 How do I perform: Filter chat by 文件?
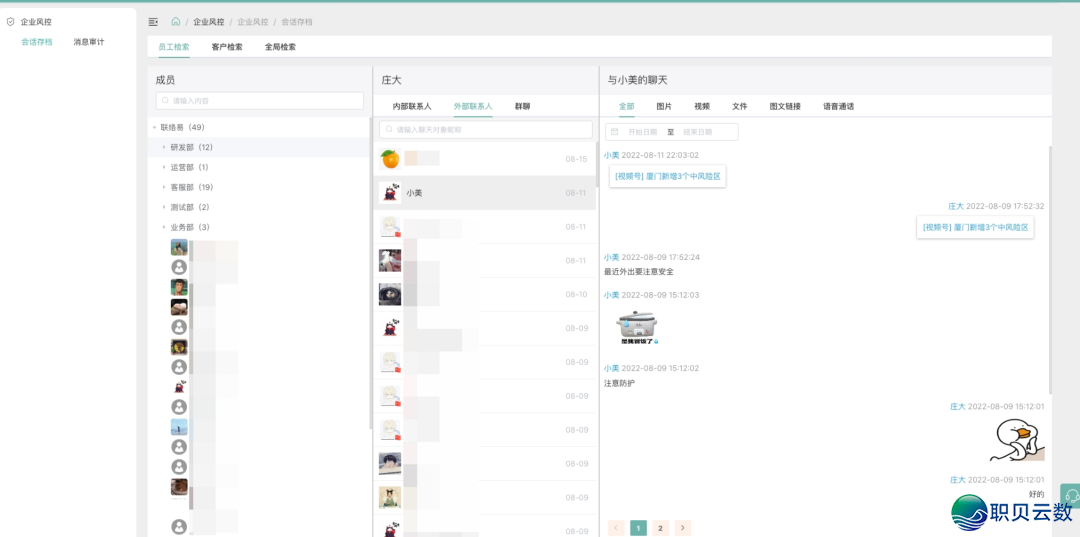pos(740,107)
